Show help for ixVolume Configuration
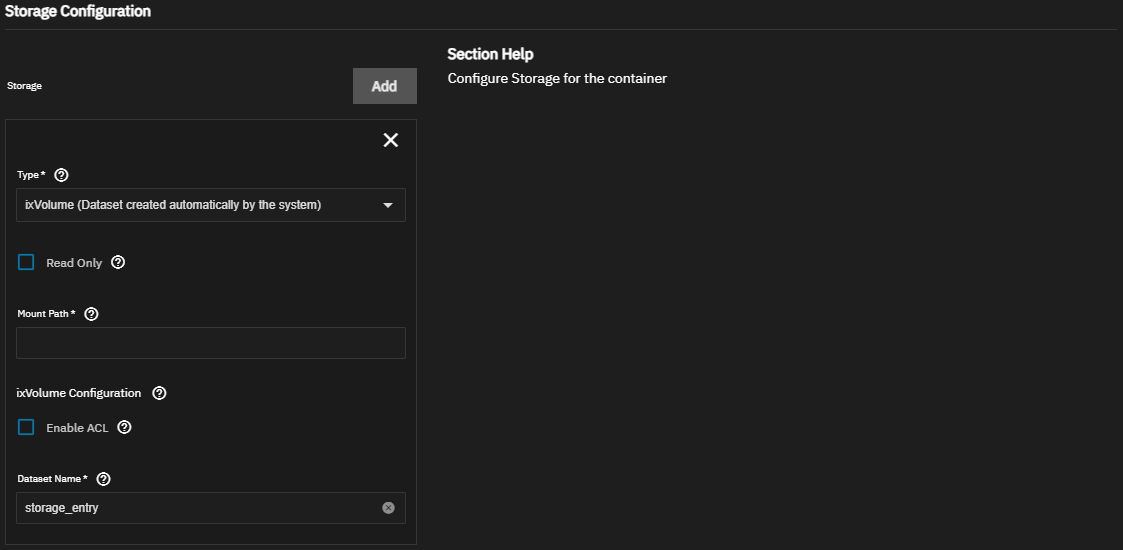The width and height of the screenshot is (1123, 550). tap(159, 393)
